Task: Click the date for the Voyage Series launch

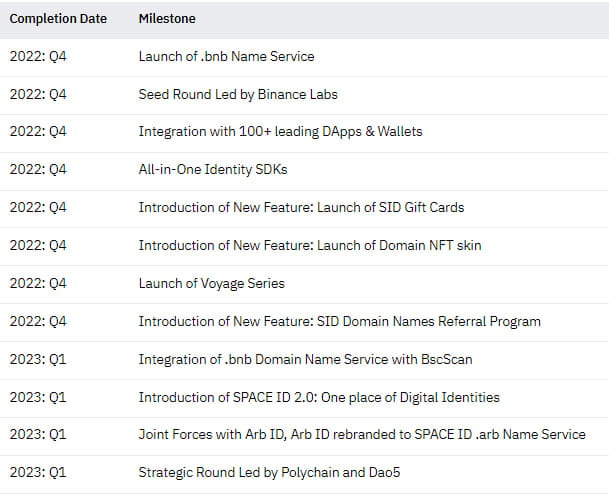Action: click(x=38, y=283)
